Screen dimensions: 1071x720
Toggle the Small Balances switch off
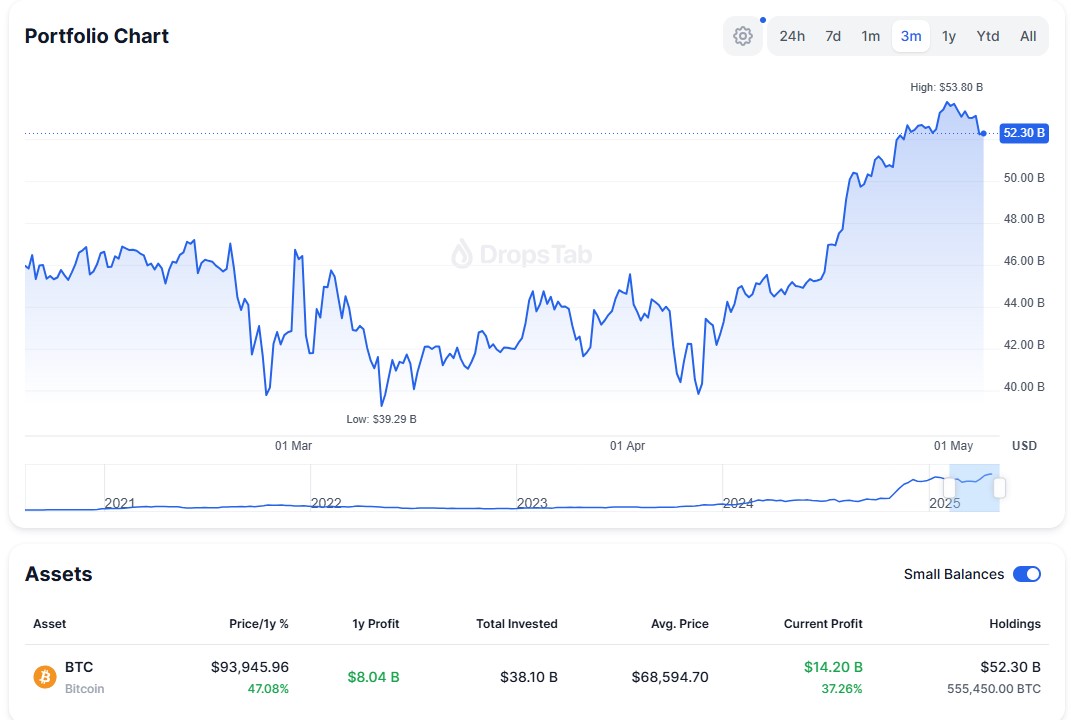pos(1026,574)
